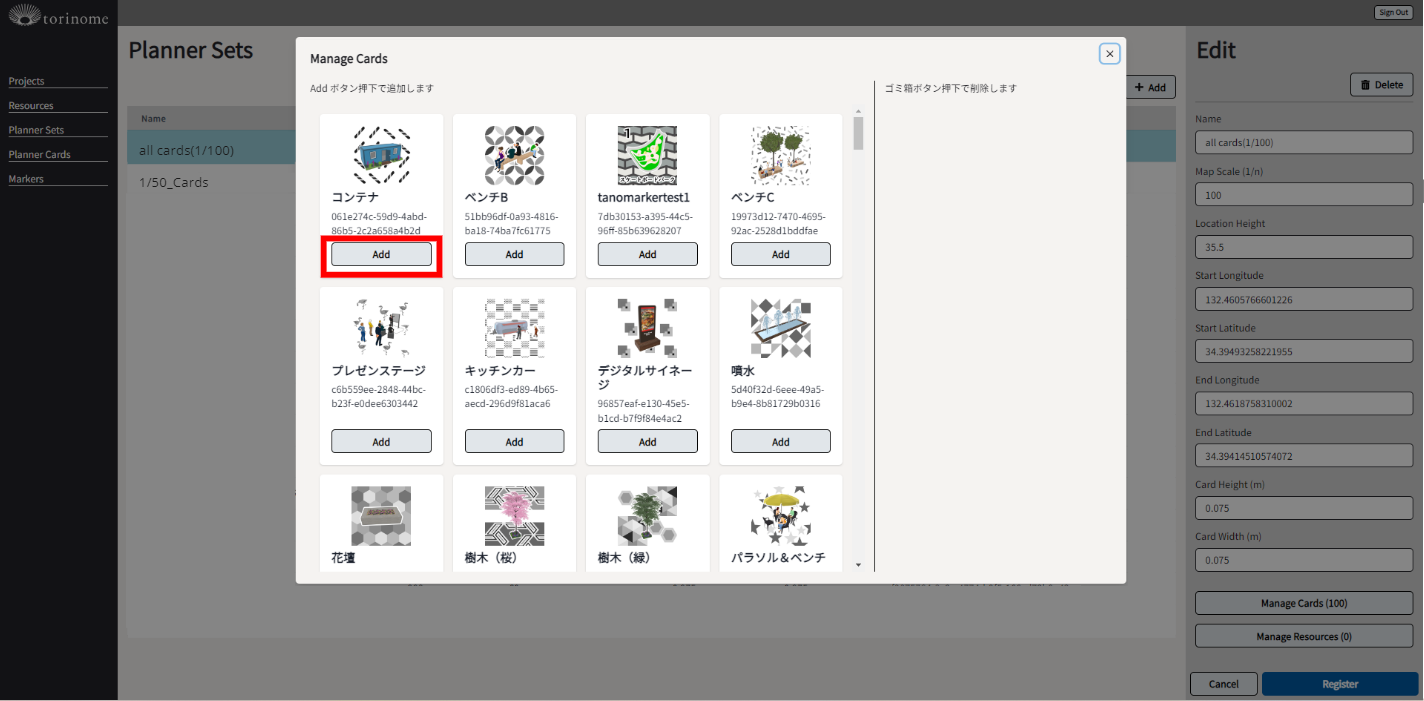
Task: Click the Map Scale input field
Action: click(1303, 195)
